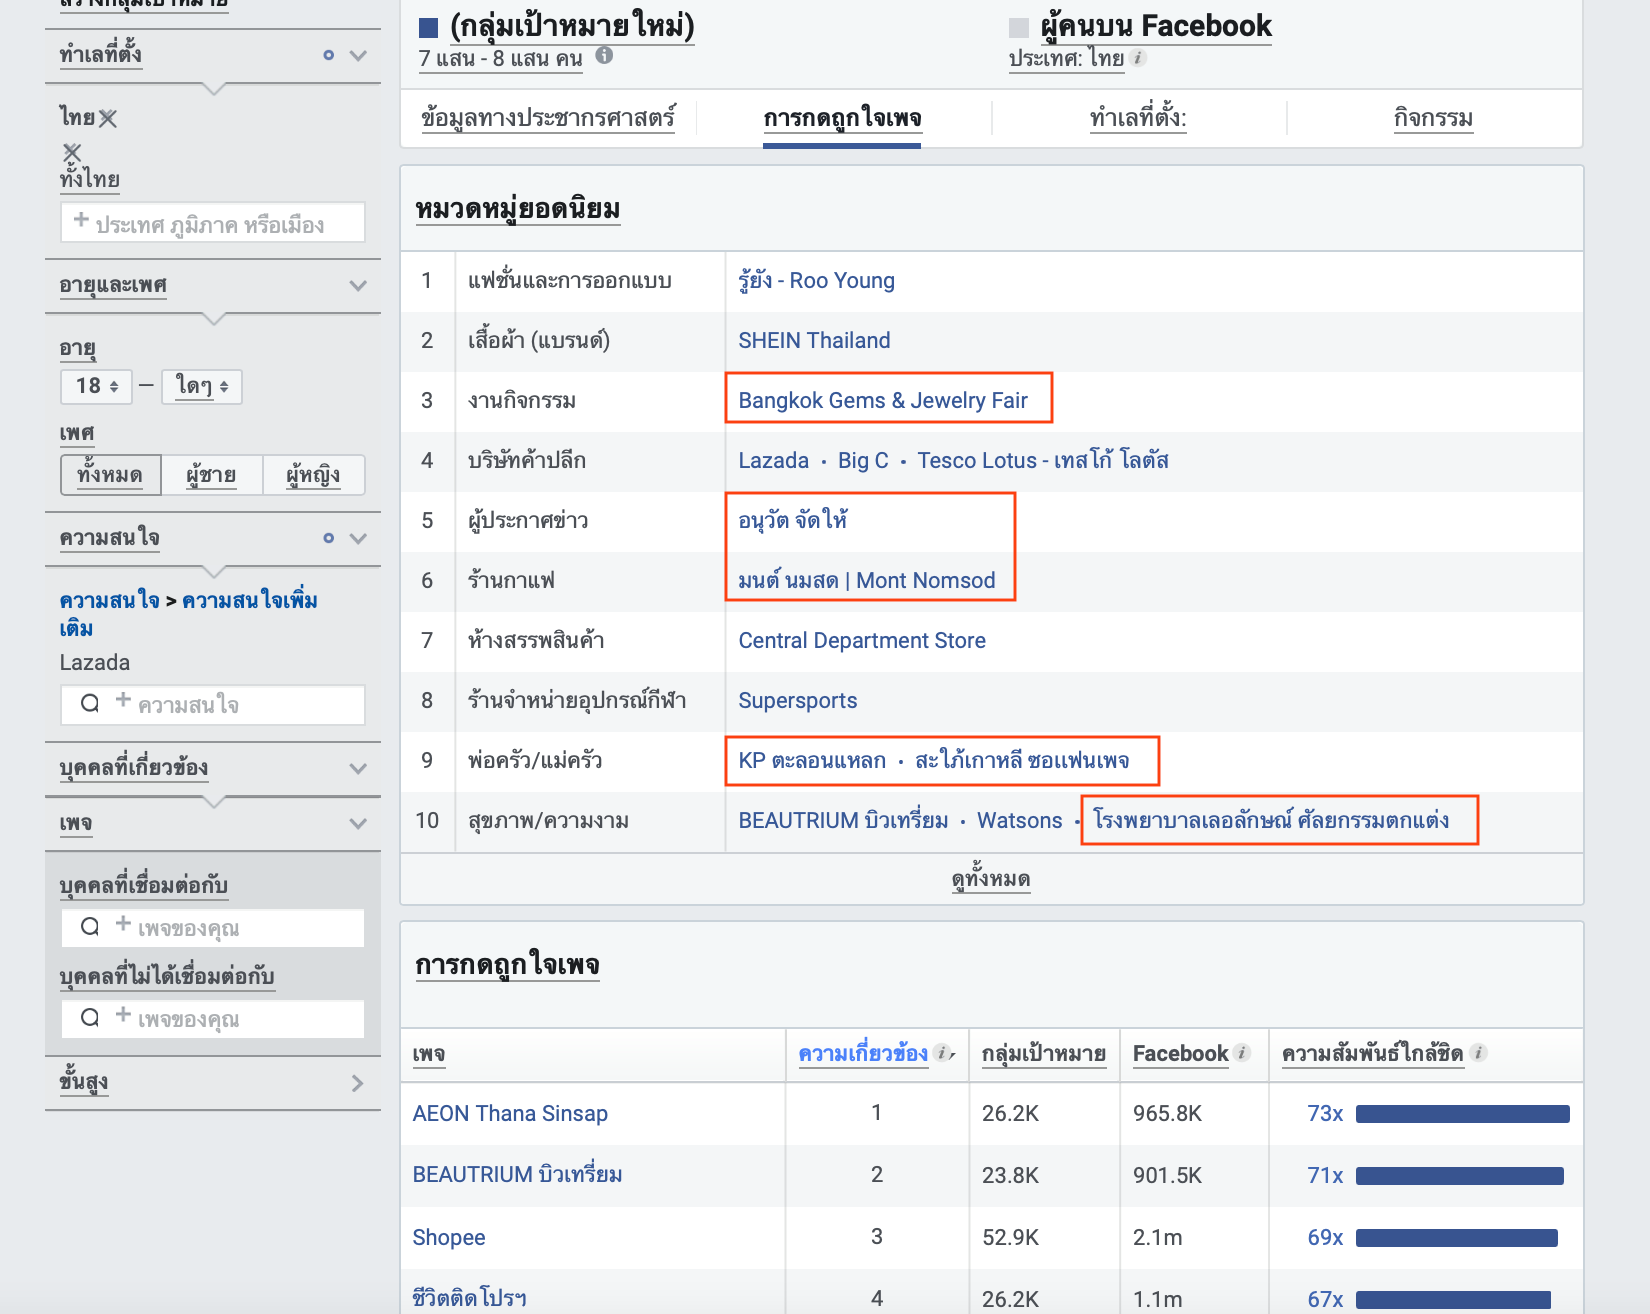Image resolution: width=1650 pixels, height=1314 pixels.
Task: Click the gray square of ผู้คนบน Facebook
Action: pyautogui.click(x=1018, y=27)
